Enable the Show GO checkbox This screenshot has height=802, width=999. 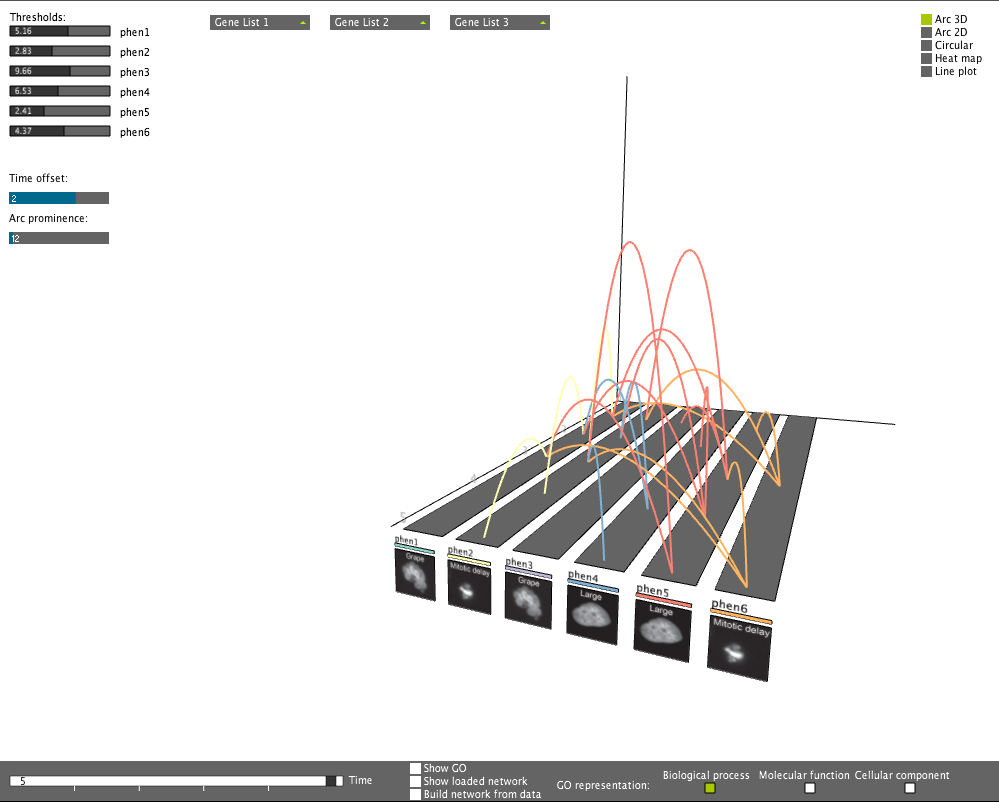(x=416, y=768)
